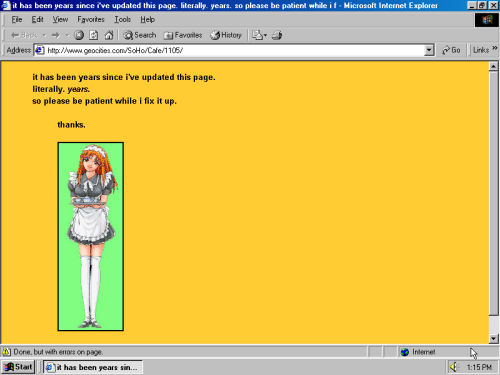This screenshot has height=375, width=500.
Task: Click the 1:15 PM clock
Action: [x=479, y=367]
